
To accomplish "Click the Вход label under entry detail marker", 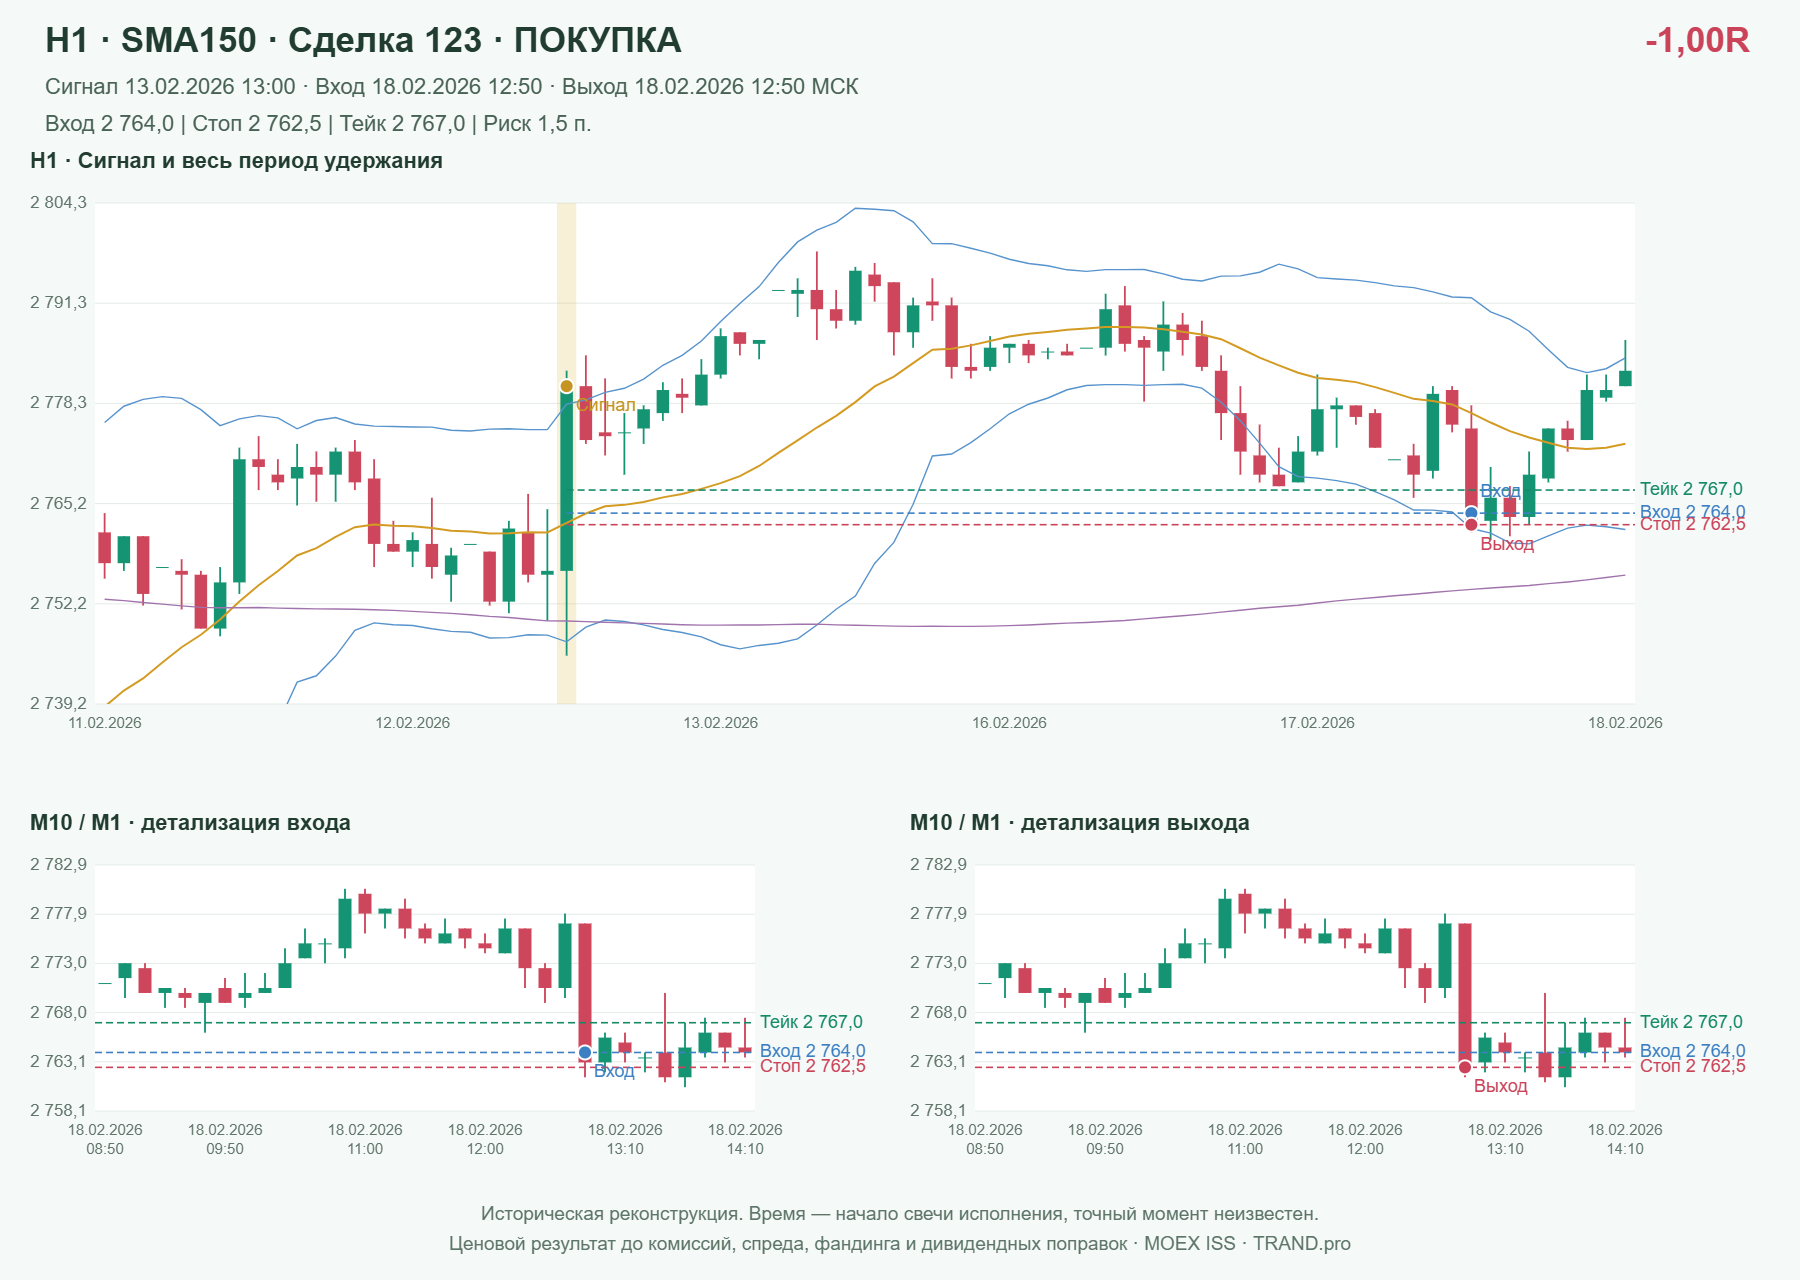I will (x=614, y=1071).
